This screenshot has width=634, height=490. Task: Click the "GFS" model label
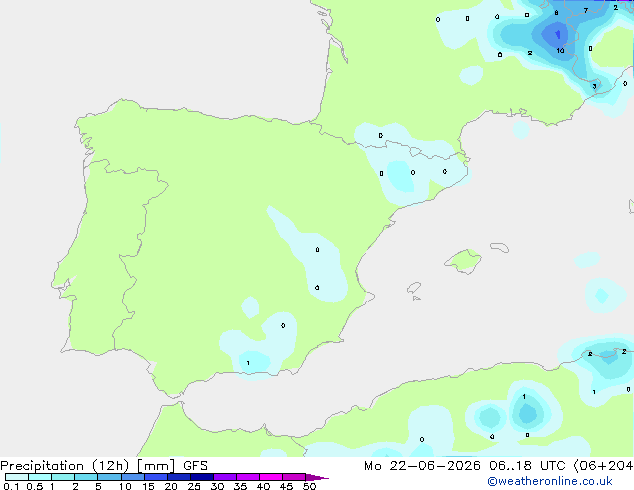pos(195,466)
